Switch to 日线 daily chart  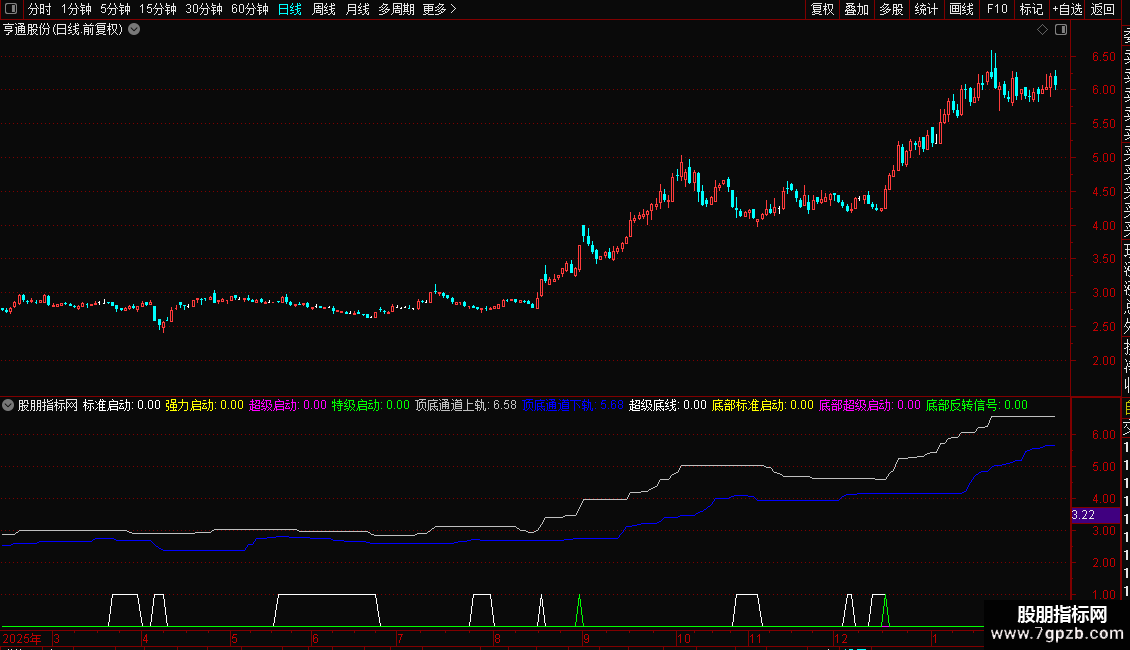290,9
